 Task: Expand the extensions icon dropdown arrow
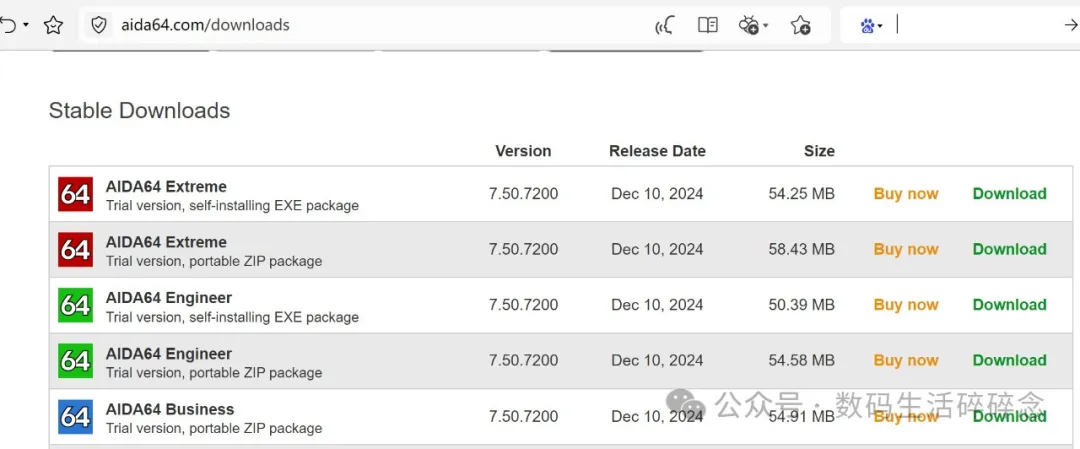pos(766,26)
